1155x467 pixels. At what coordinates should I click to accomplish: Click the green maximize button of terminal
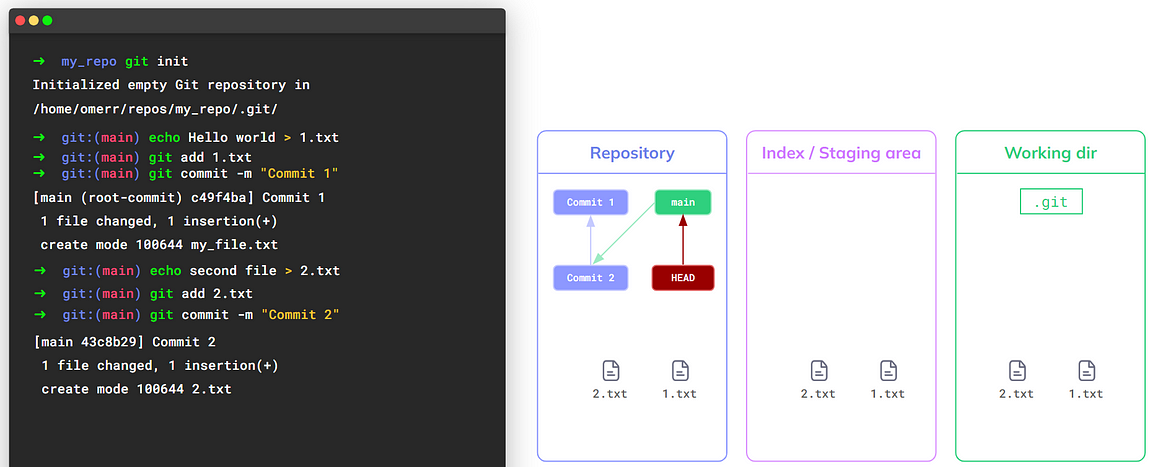point(47,21)
